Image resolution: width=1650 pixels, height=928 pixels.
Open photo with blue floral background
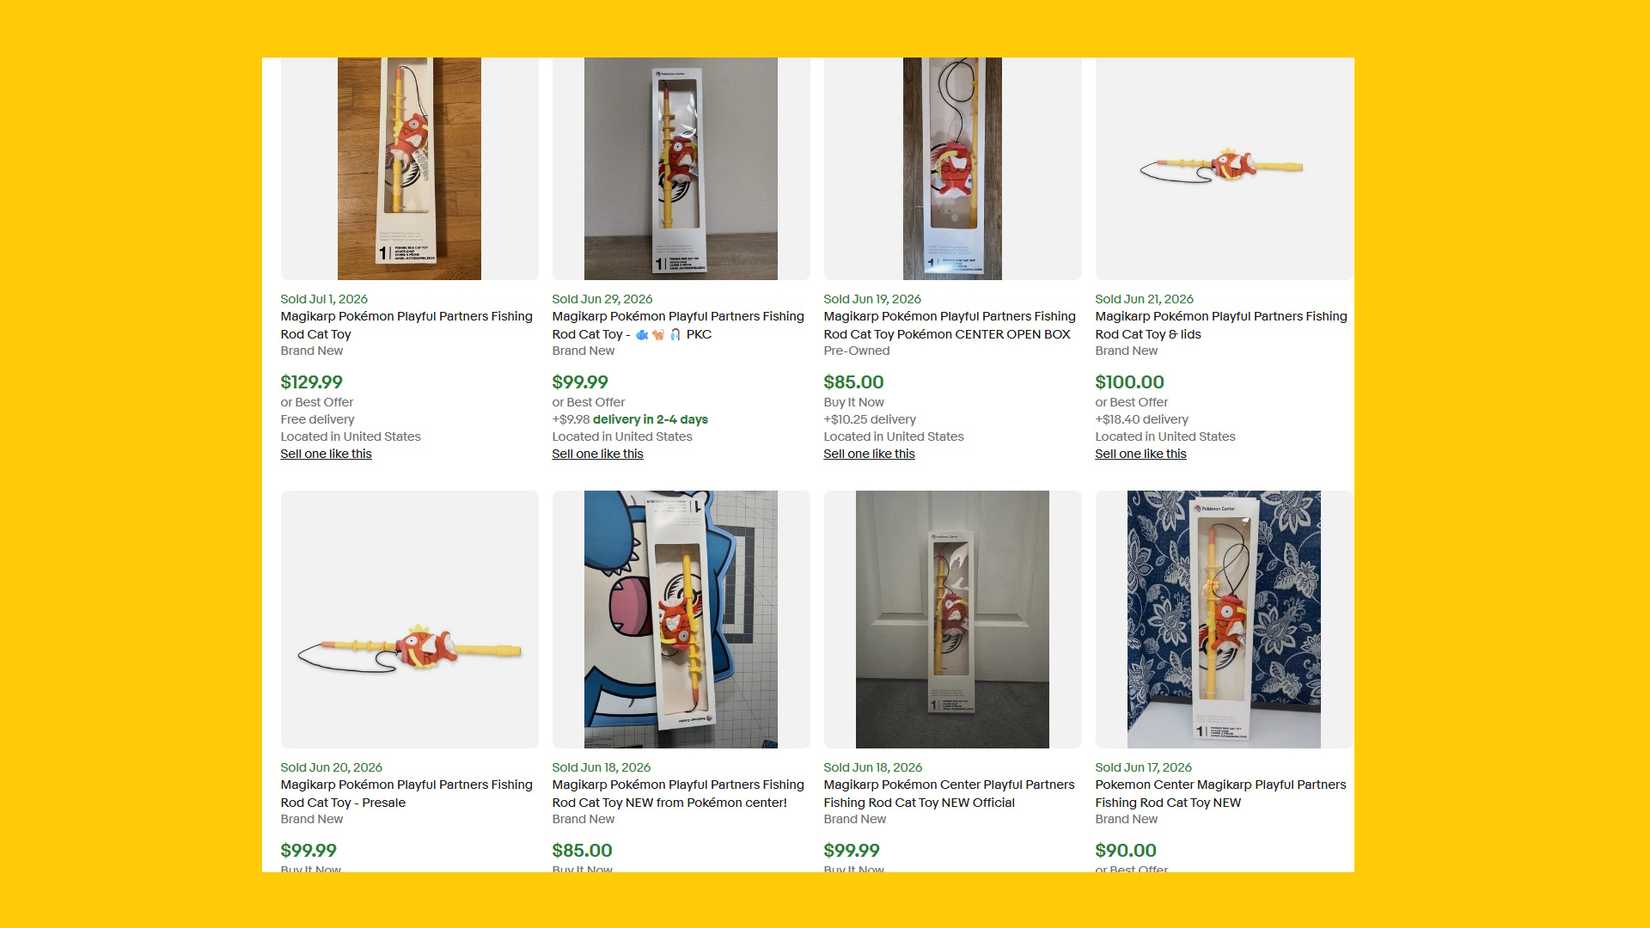pyautogui.click(x=1224, y=619)
